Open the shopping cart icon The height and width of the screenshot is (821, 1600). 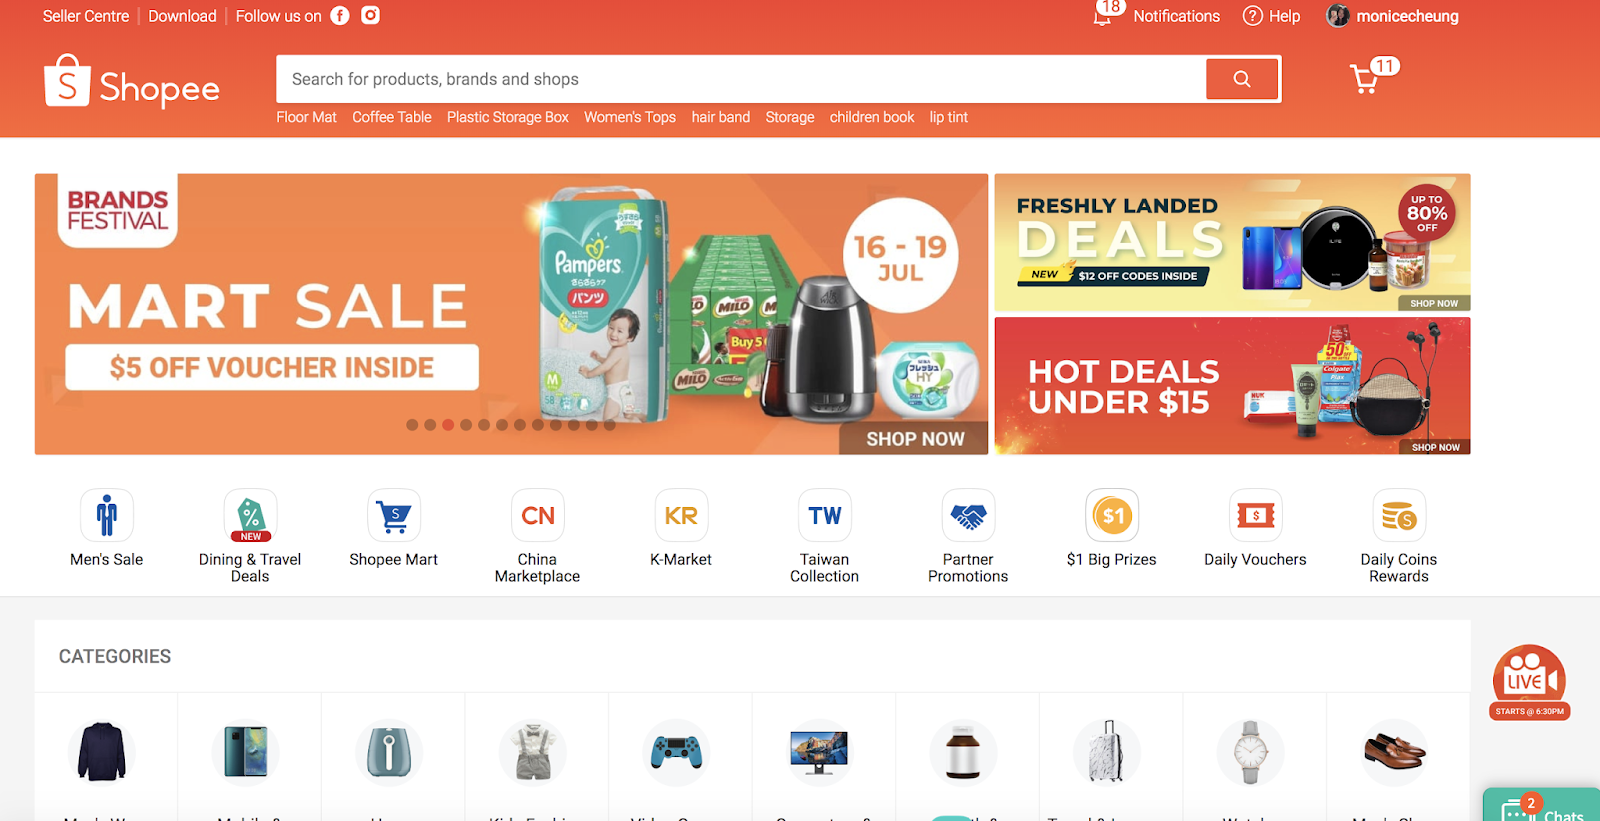[x=1365, y=79]
